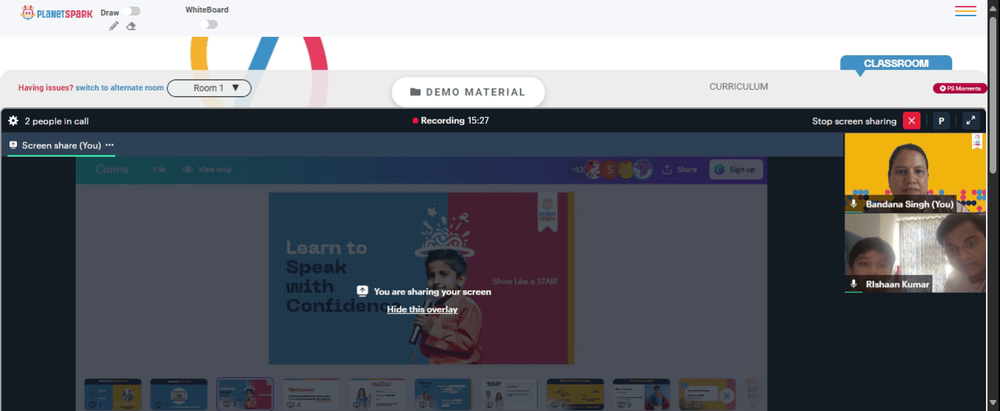Select slide 4 Welcome thumbnail
Viewport: 1000px width, 411px height.
(311, 394)
